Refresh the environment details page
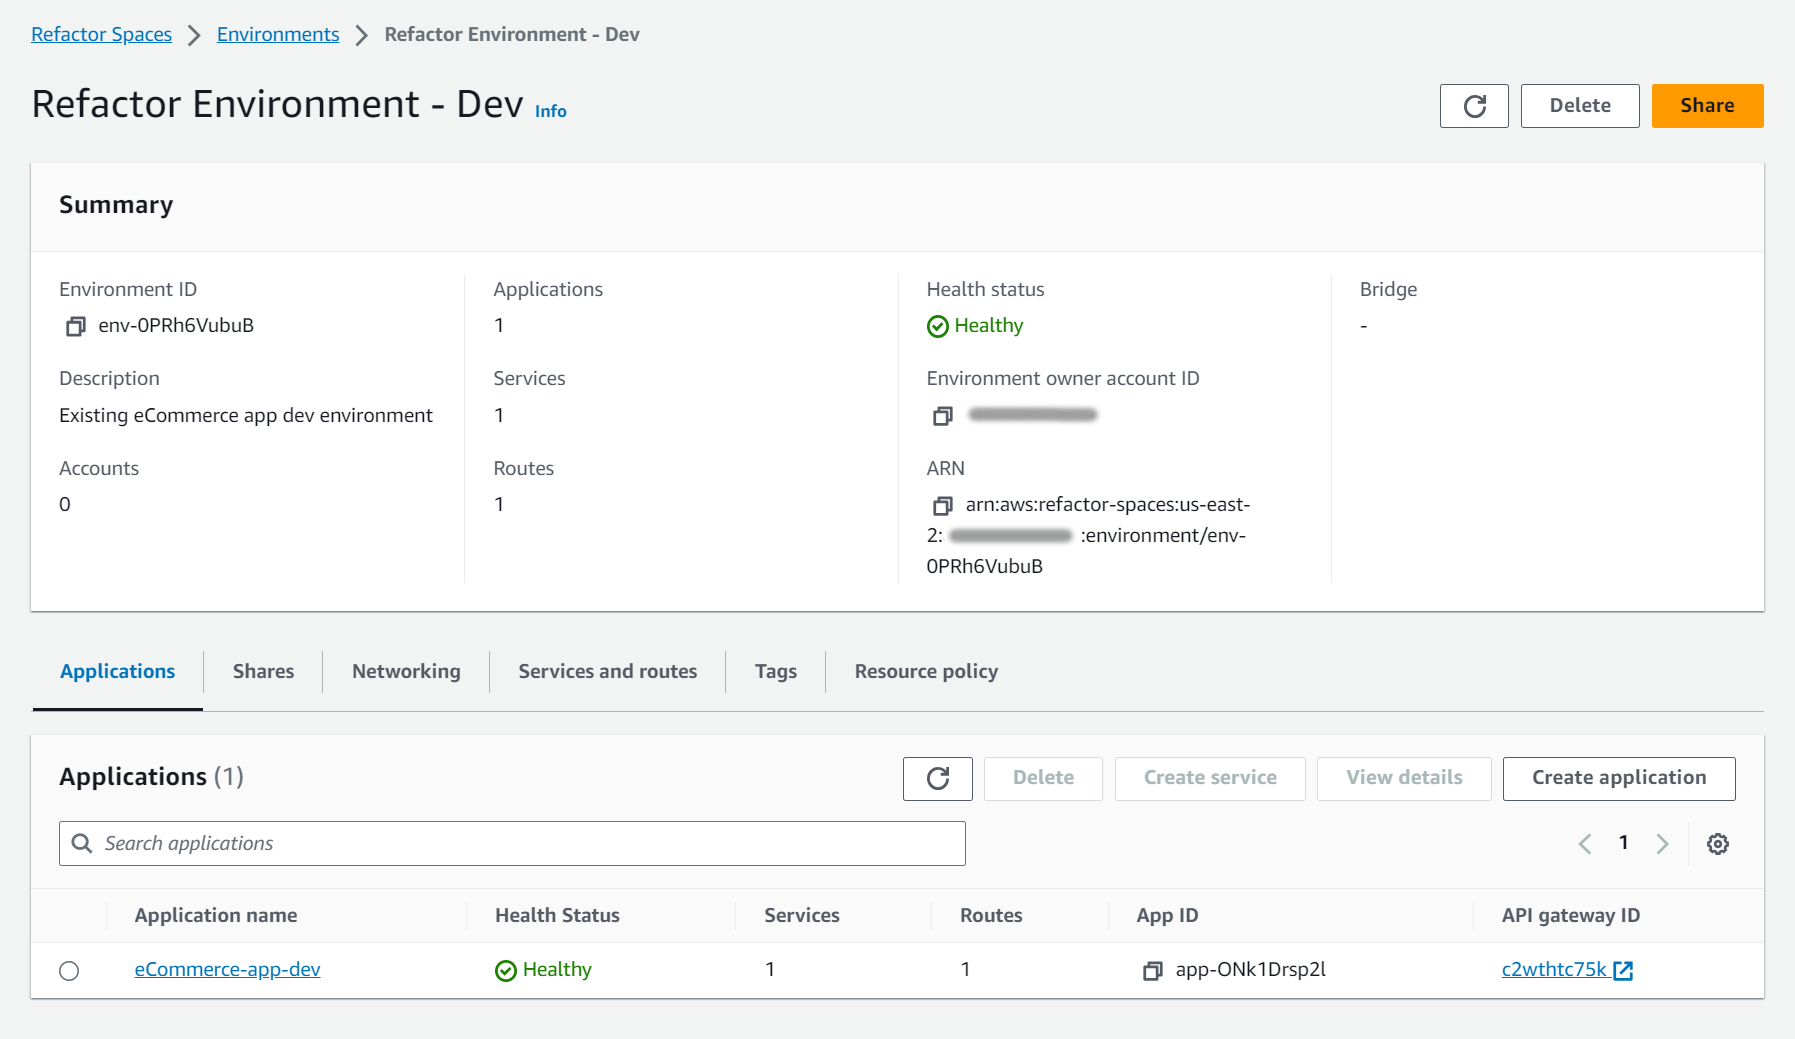The image size is (1795, 1039). (x=1473, y=105)
